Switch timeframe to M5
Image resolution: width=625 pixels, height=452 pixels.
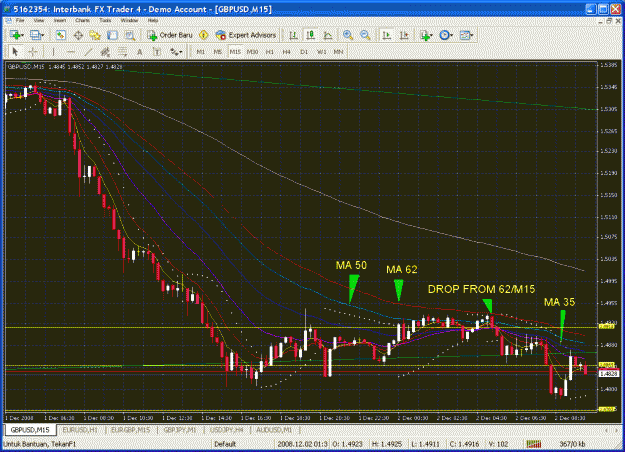click(x=218, y=52)
